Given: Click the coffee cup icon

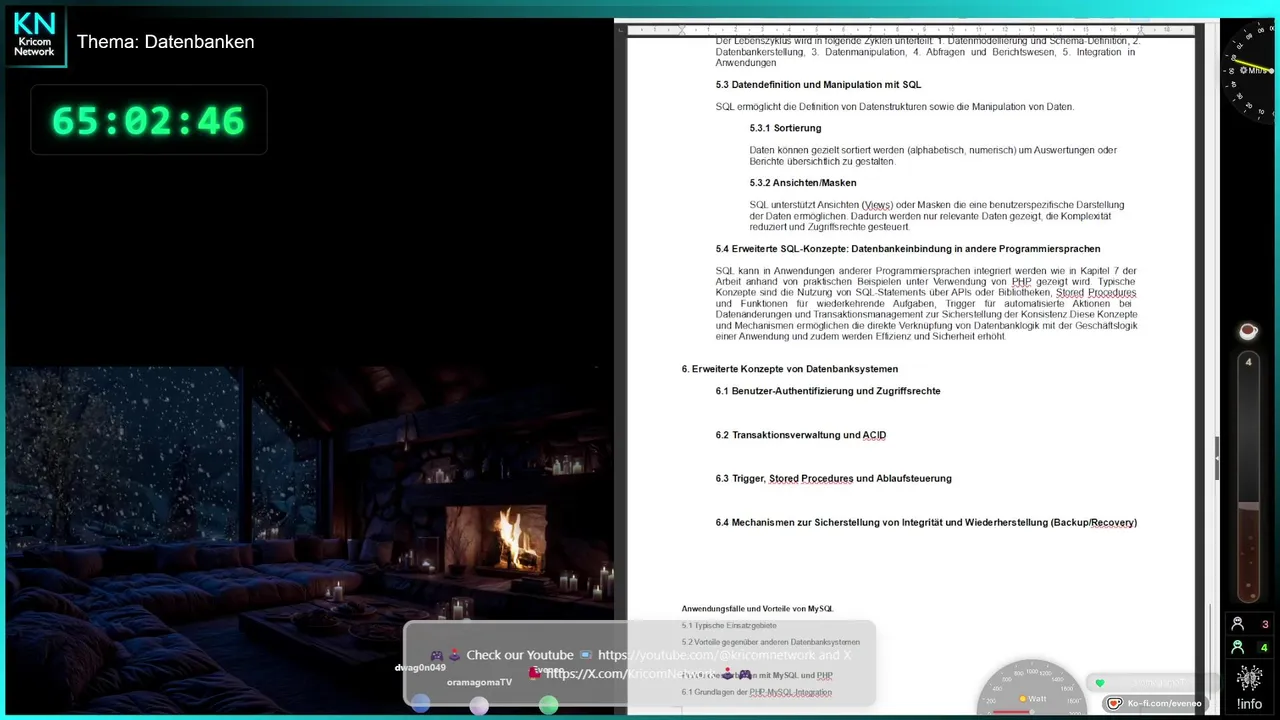Looking at the screenshot, I should [x=1247, y=331].
